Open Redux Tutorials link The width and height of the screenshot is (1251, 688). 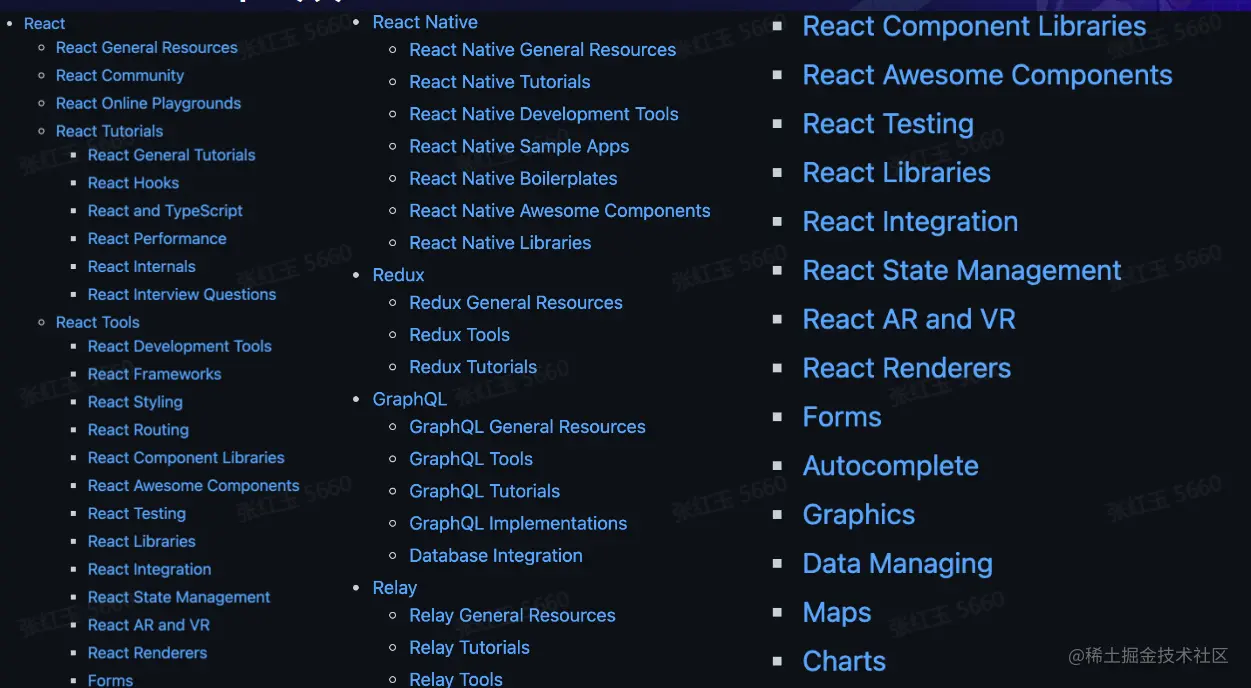click(473, 367)
